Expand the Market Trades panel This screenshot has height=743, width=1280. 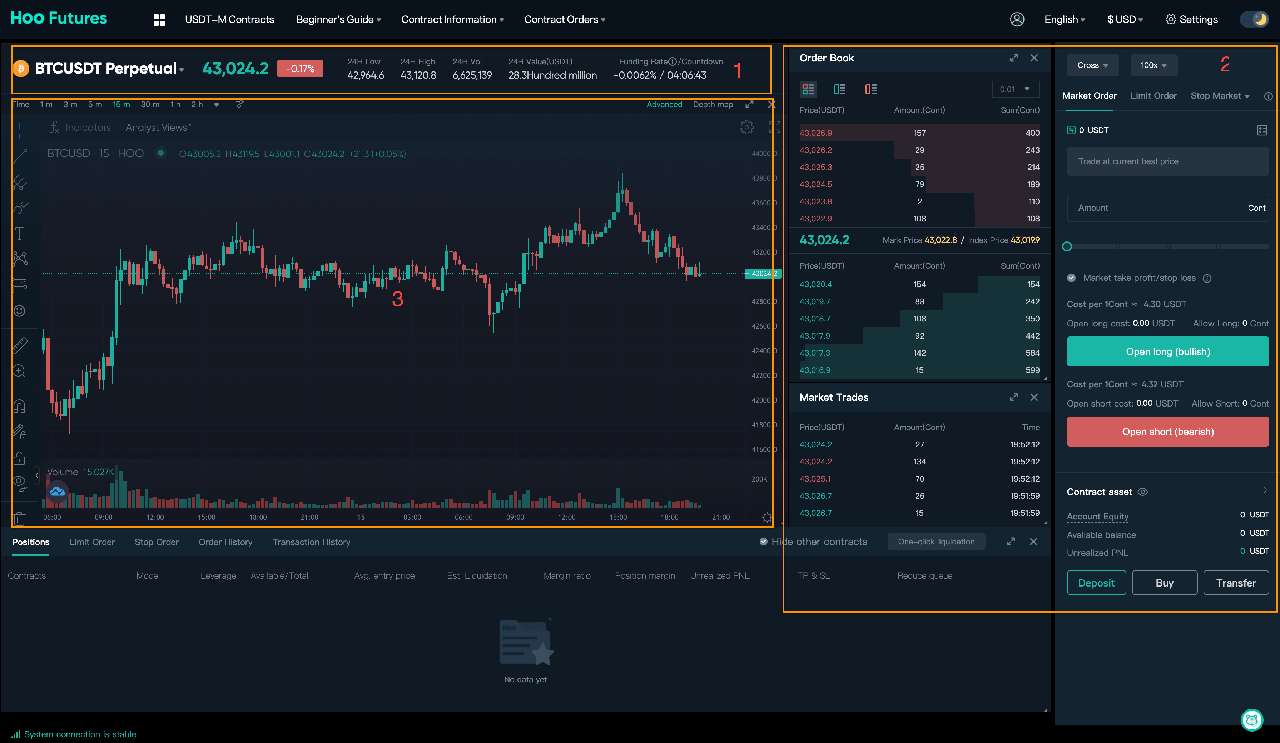[x=1014, y=397]
